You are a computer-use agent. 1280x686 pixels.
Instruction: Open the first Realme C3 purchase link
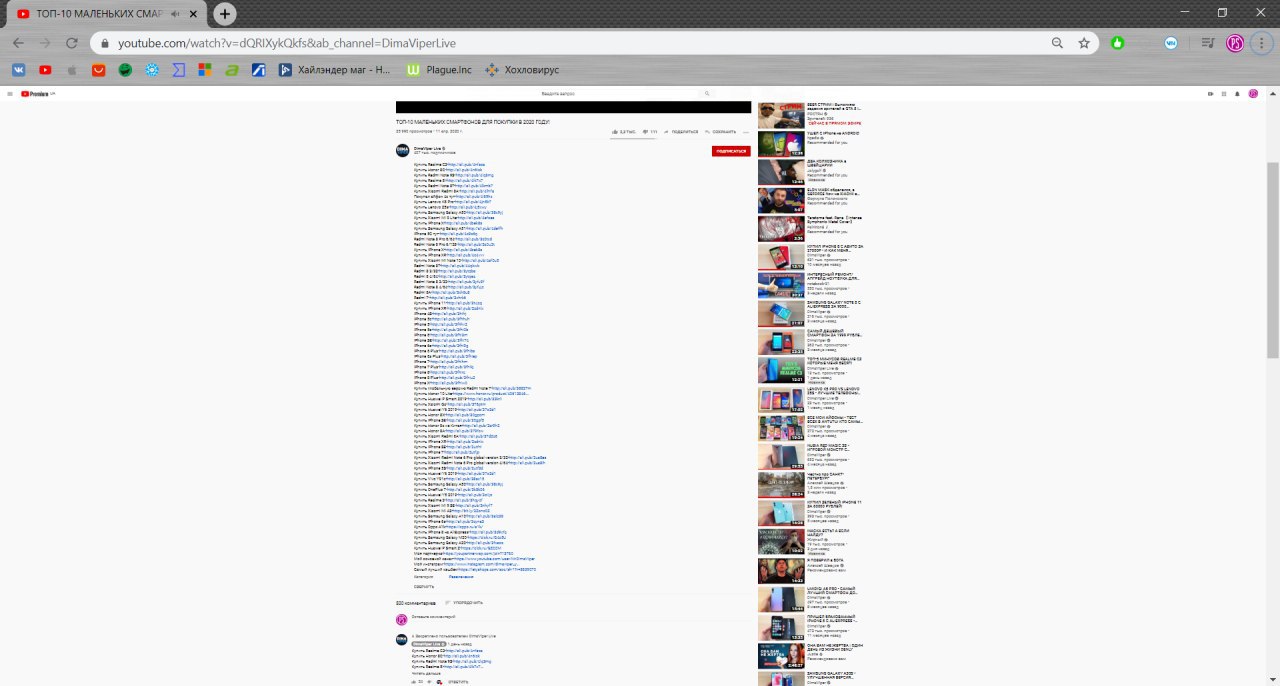465,164
